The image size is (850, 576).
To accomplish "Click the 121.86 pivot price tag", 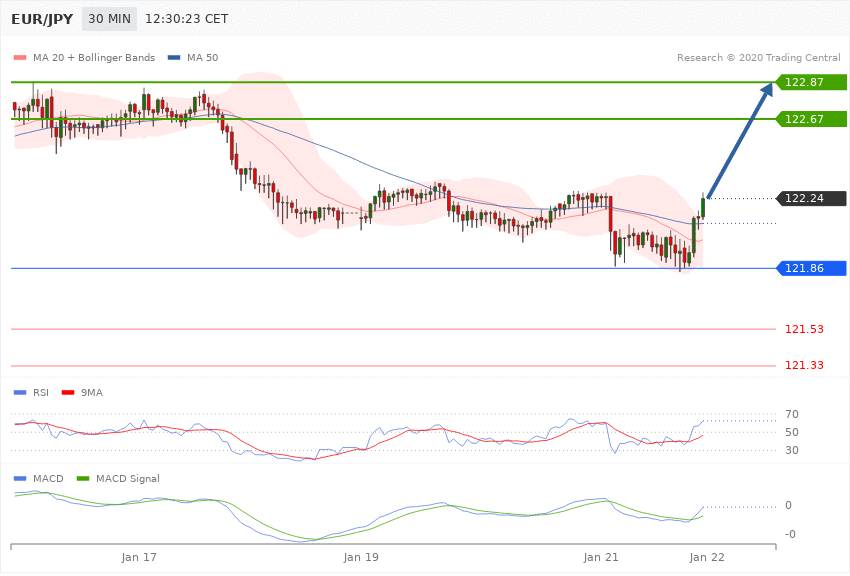I will 810,268.
